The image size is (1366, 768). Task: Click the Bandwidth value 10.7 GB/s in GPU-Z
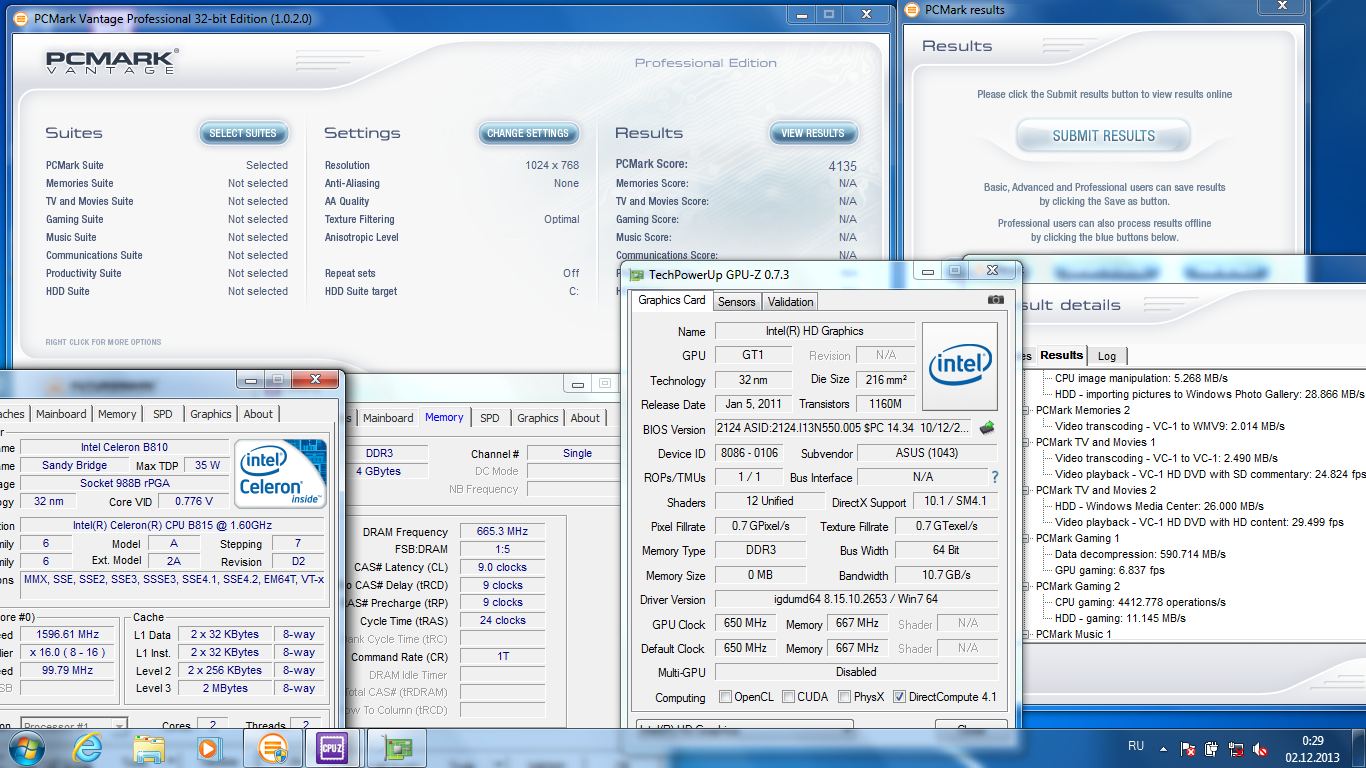click(x=945, y=575)
